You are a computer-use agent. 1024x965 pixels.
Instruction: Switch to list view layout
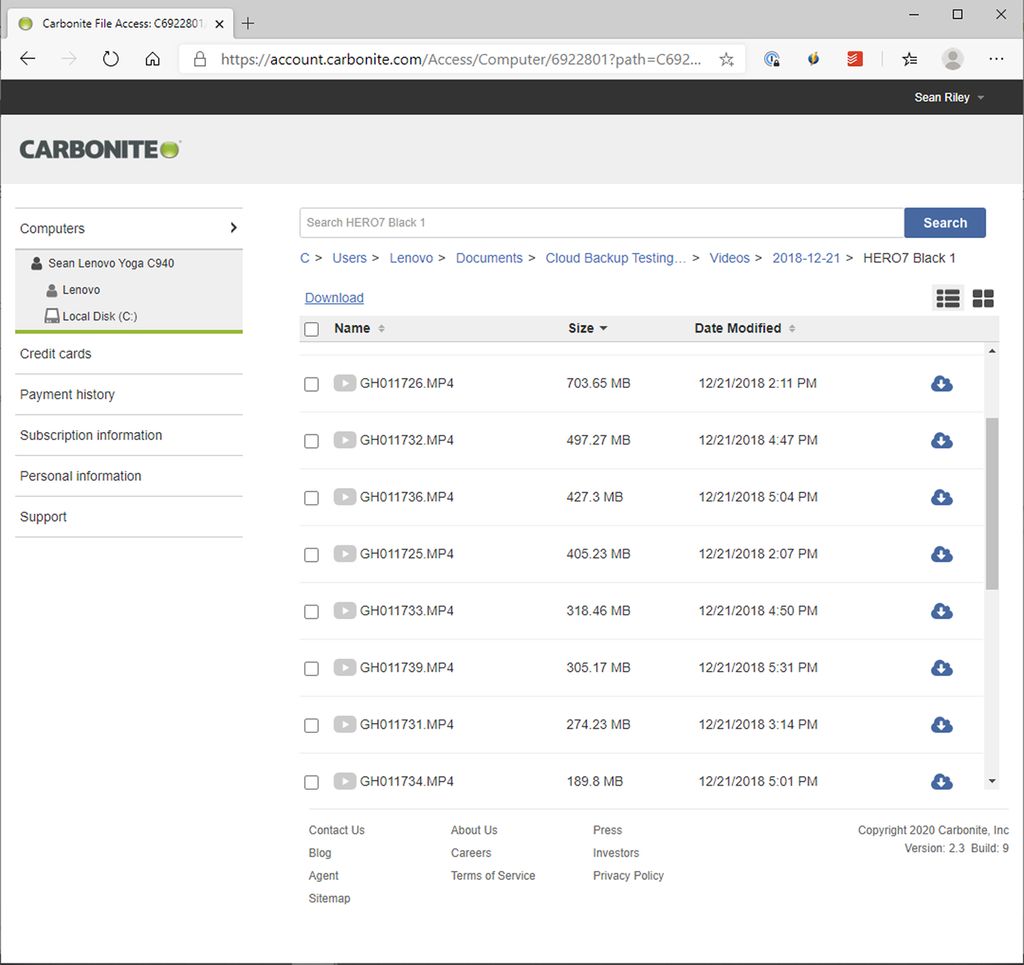pos(947,297)
